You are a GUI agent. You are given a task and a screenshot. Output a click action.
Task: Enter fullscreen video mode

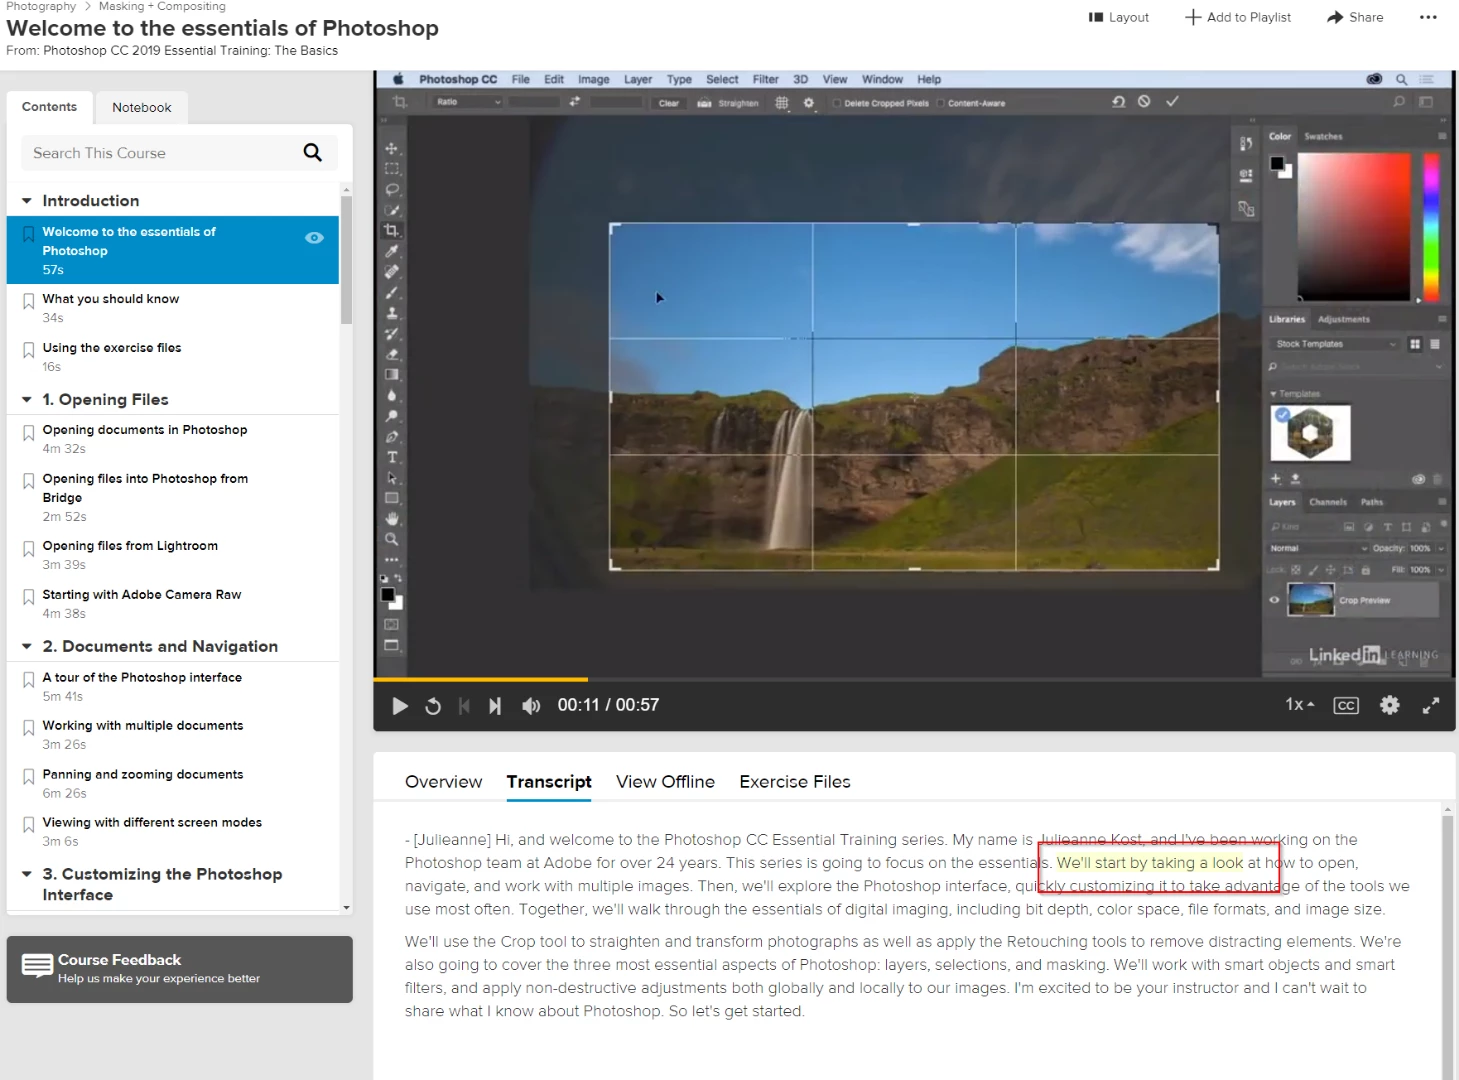[1431, 705]
